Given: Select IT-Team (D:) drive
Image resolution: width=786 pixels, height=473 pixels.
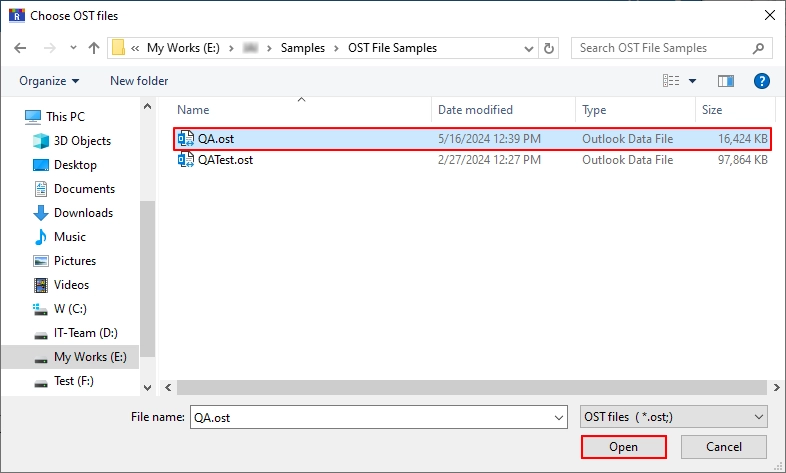Looking at the screenshot, I should pos(85,333).
